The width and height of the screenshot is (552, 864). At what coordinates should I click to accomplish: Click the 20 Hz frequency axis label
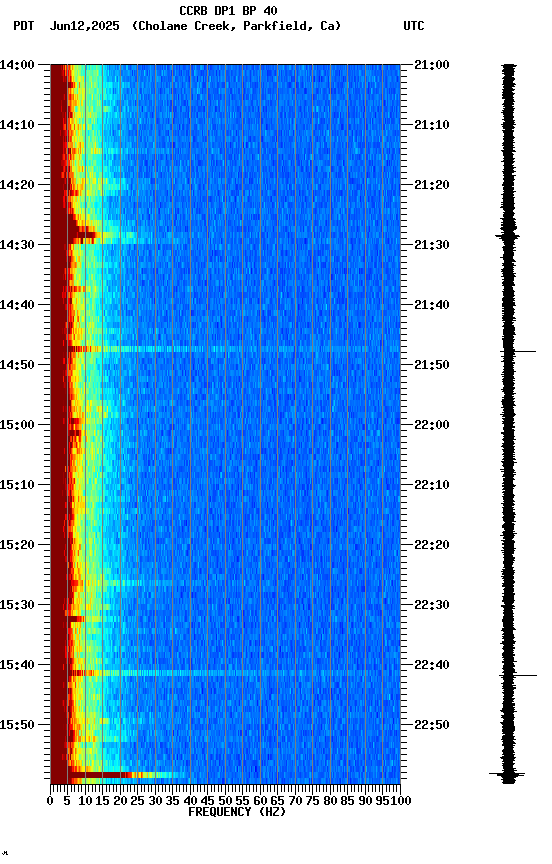coord(120,801)
